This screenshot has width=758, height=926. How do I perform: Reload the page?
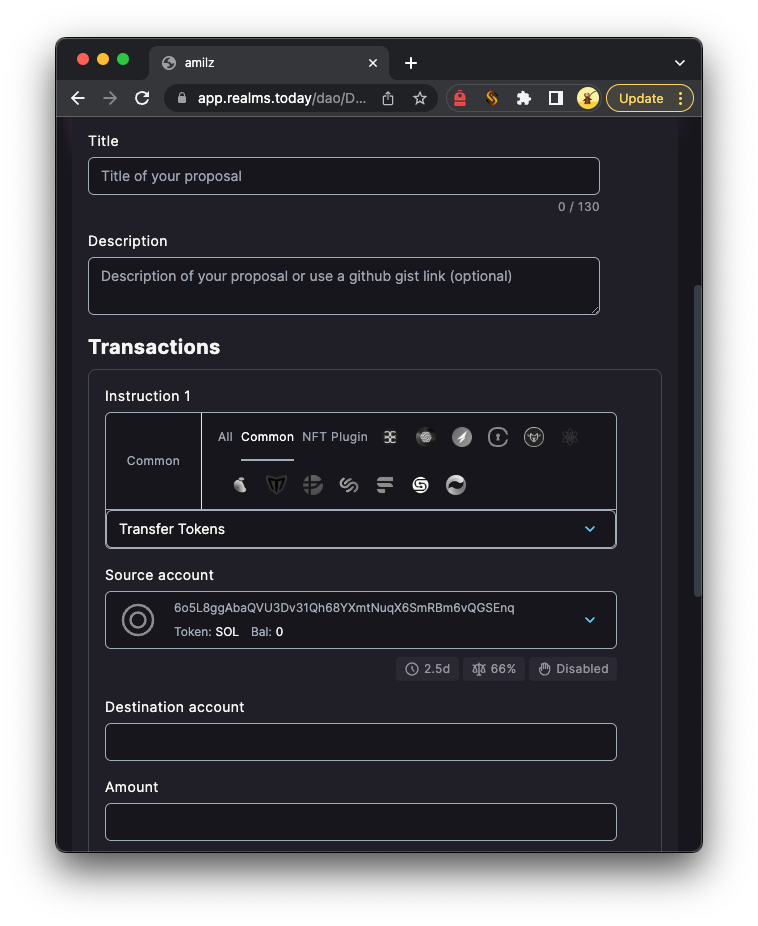point(142,98)
